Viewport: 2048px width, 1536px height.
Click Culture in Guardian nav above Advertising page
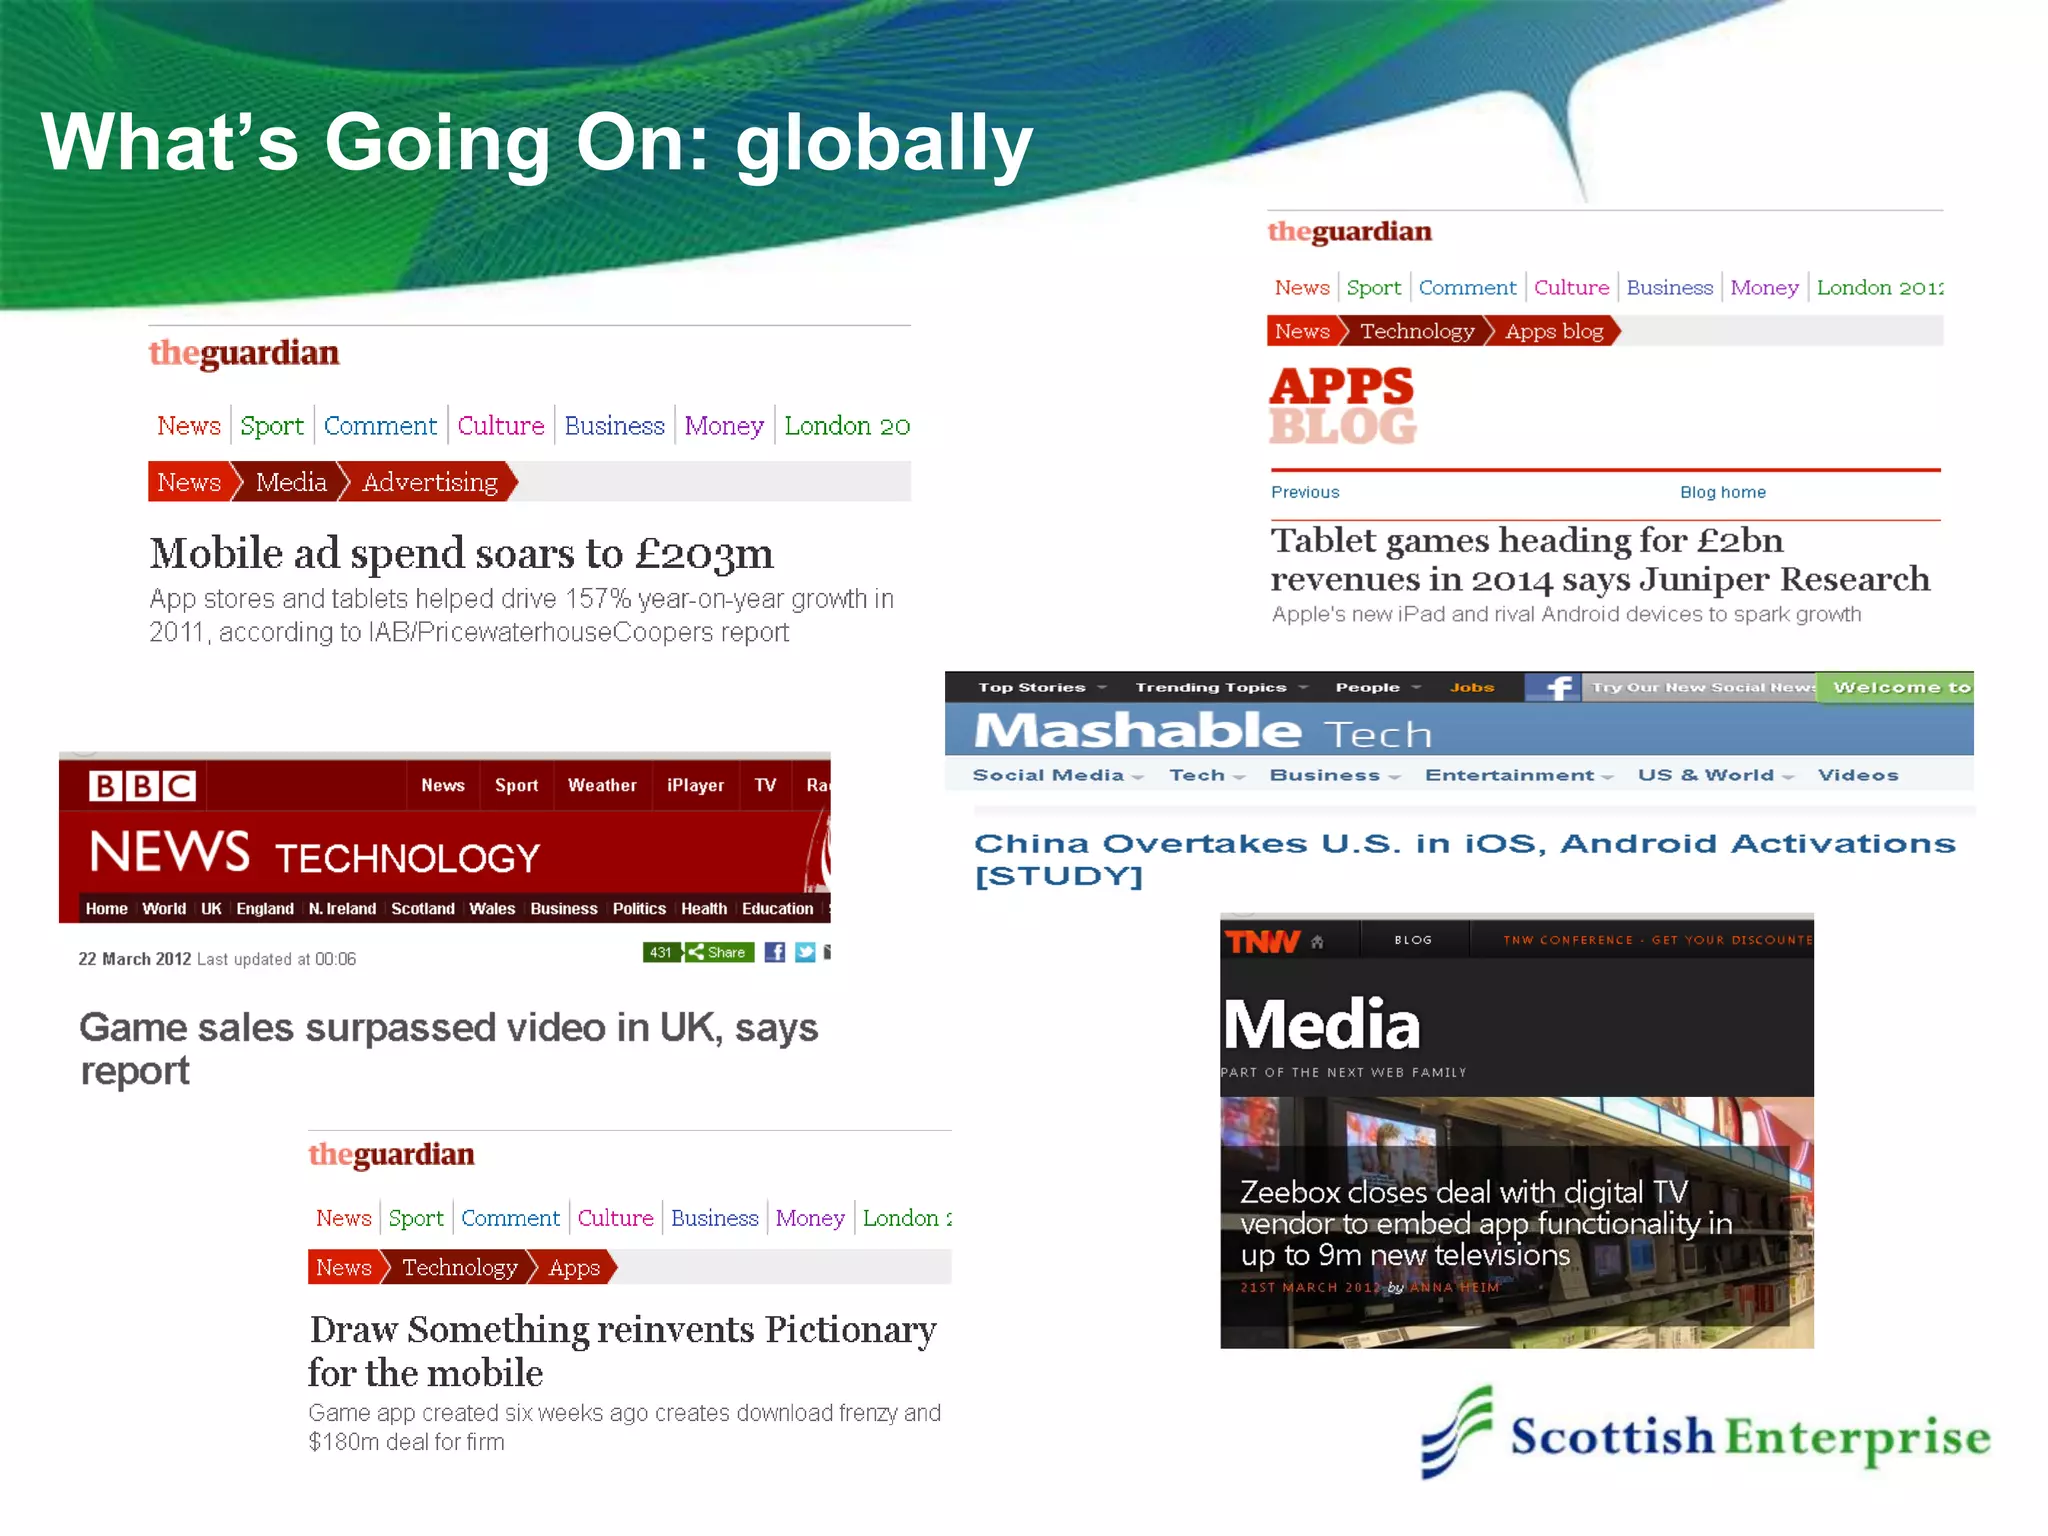501,426
